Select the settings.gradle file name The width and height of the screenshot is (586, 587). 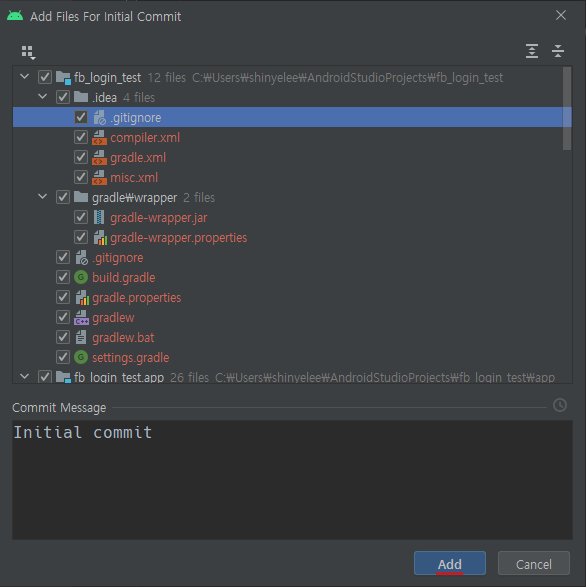131,358
